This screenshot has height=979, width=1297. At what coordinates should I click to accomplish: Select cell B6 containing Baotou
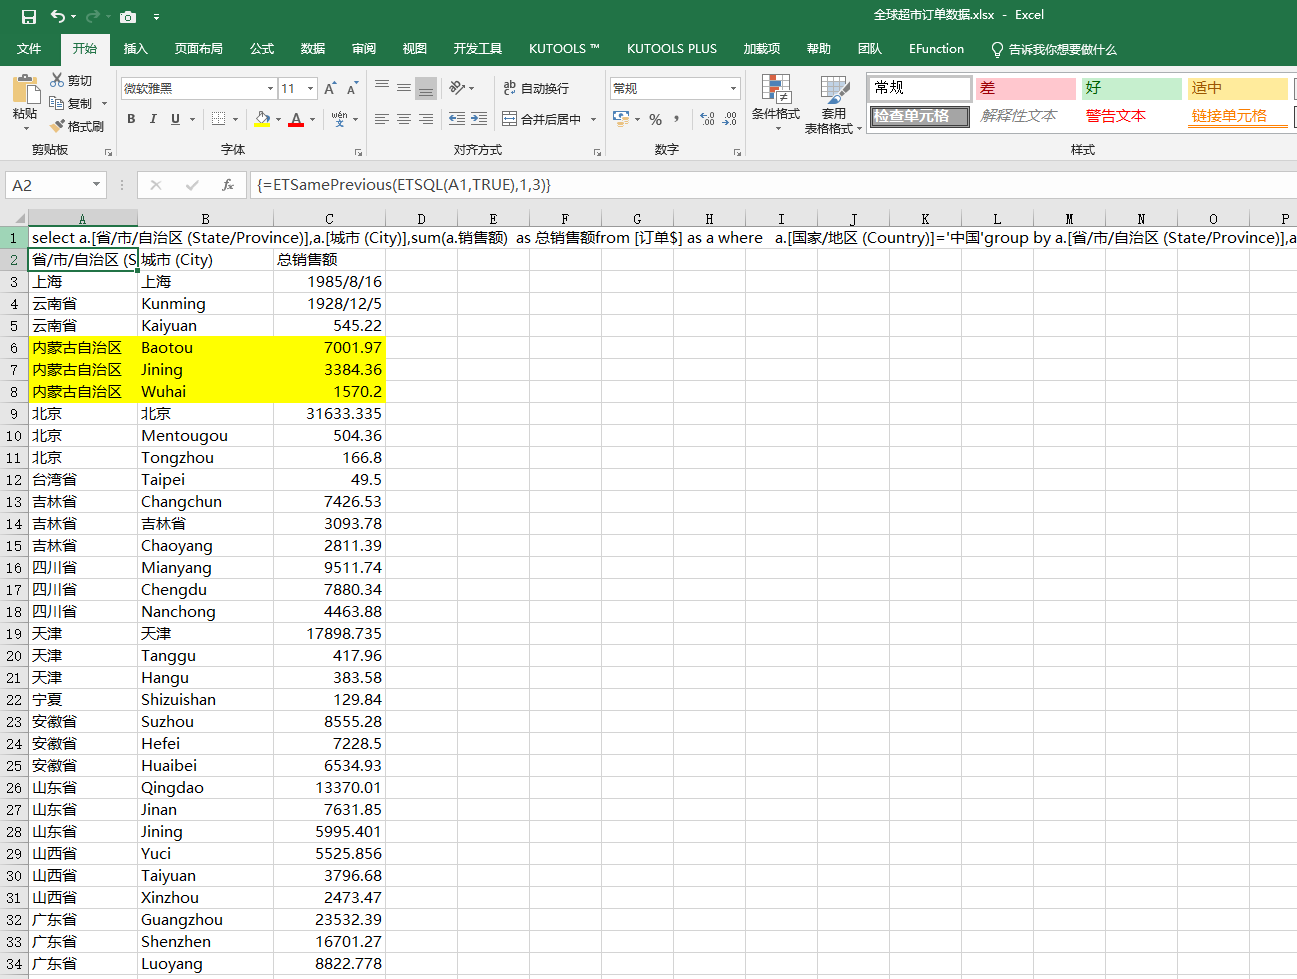[x=205, y=348]
